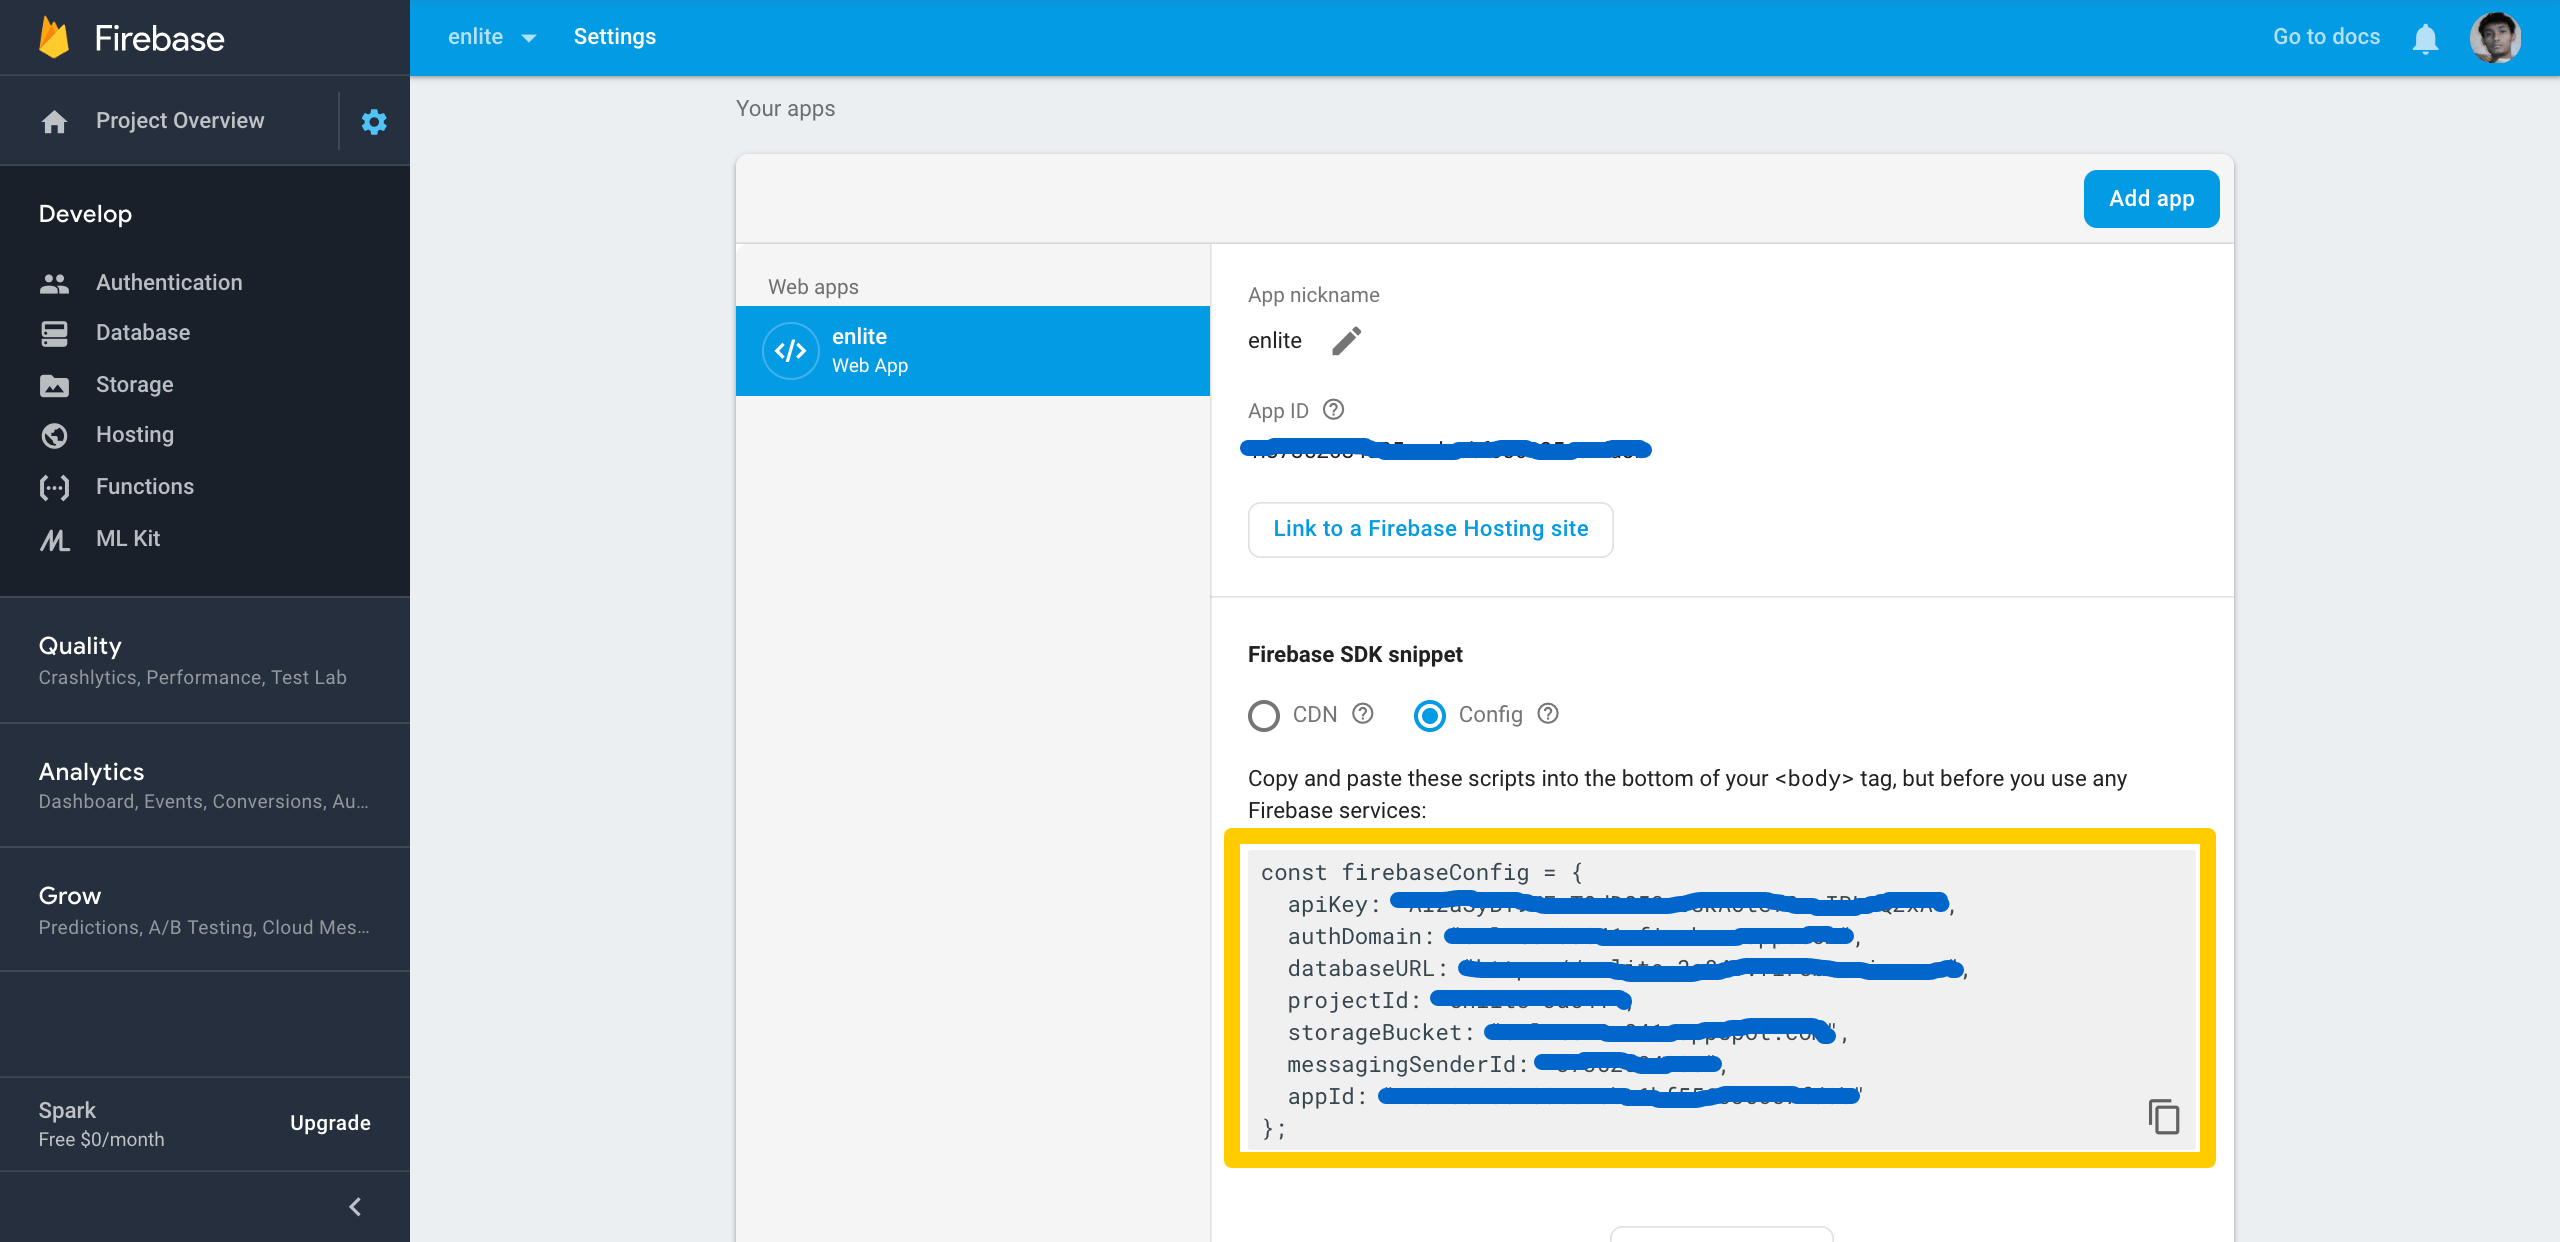
Task: Copy the firebaseConfig snippet to clipboard
Action: click(x=2163, y=1116)
